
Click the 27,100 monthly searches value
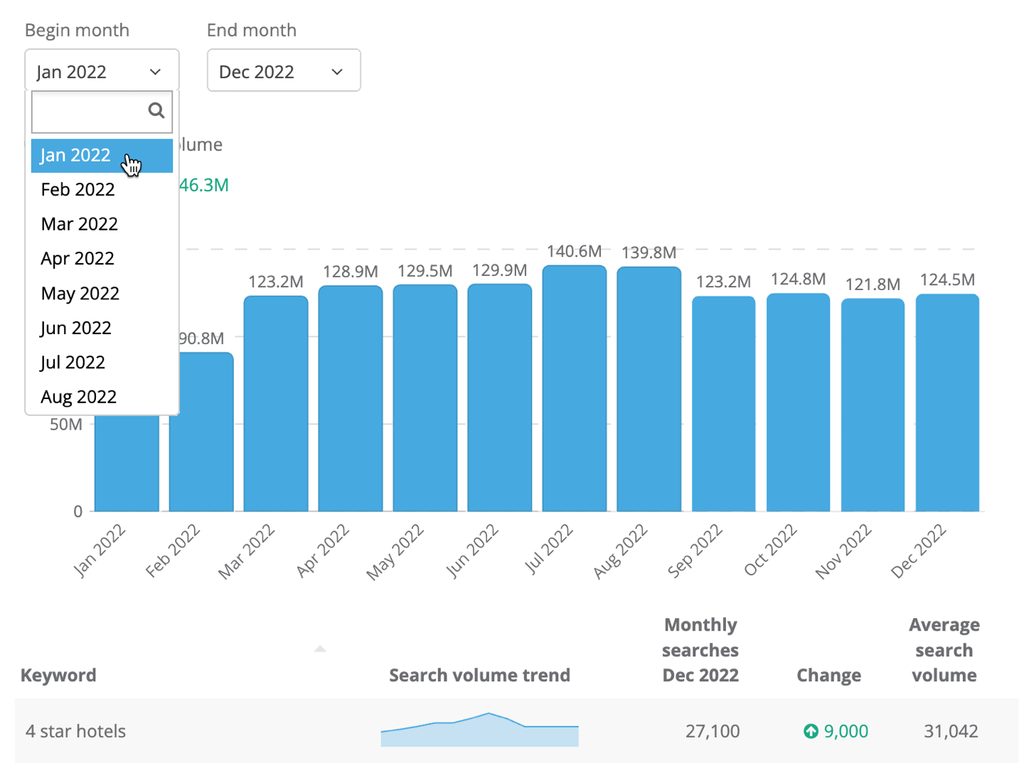(712, 731)
